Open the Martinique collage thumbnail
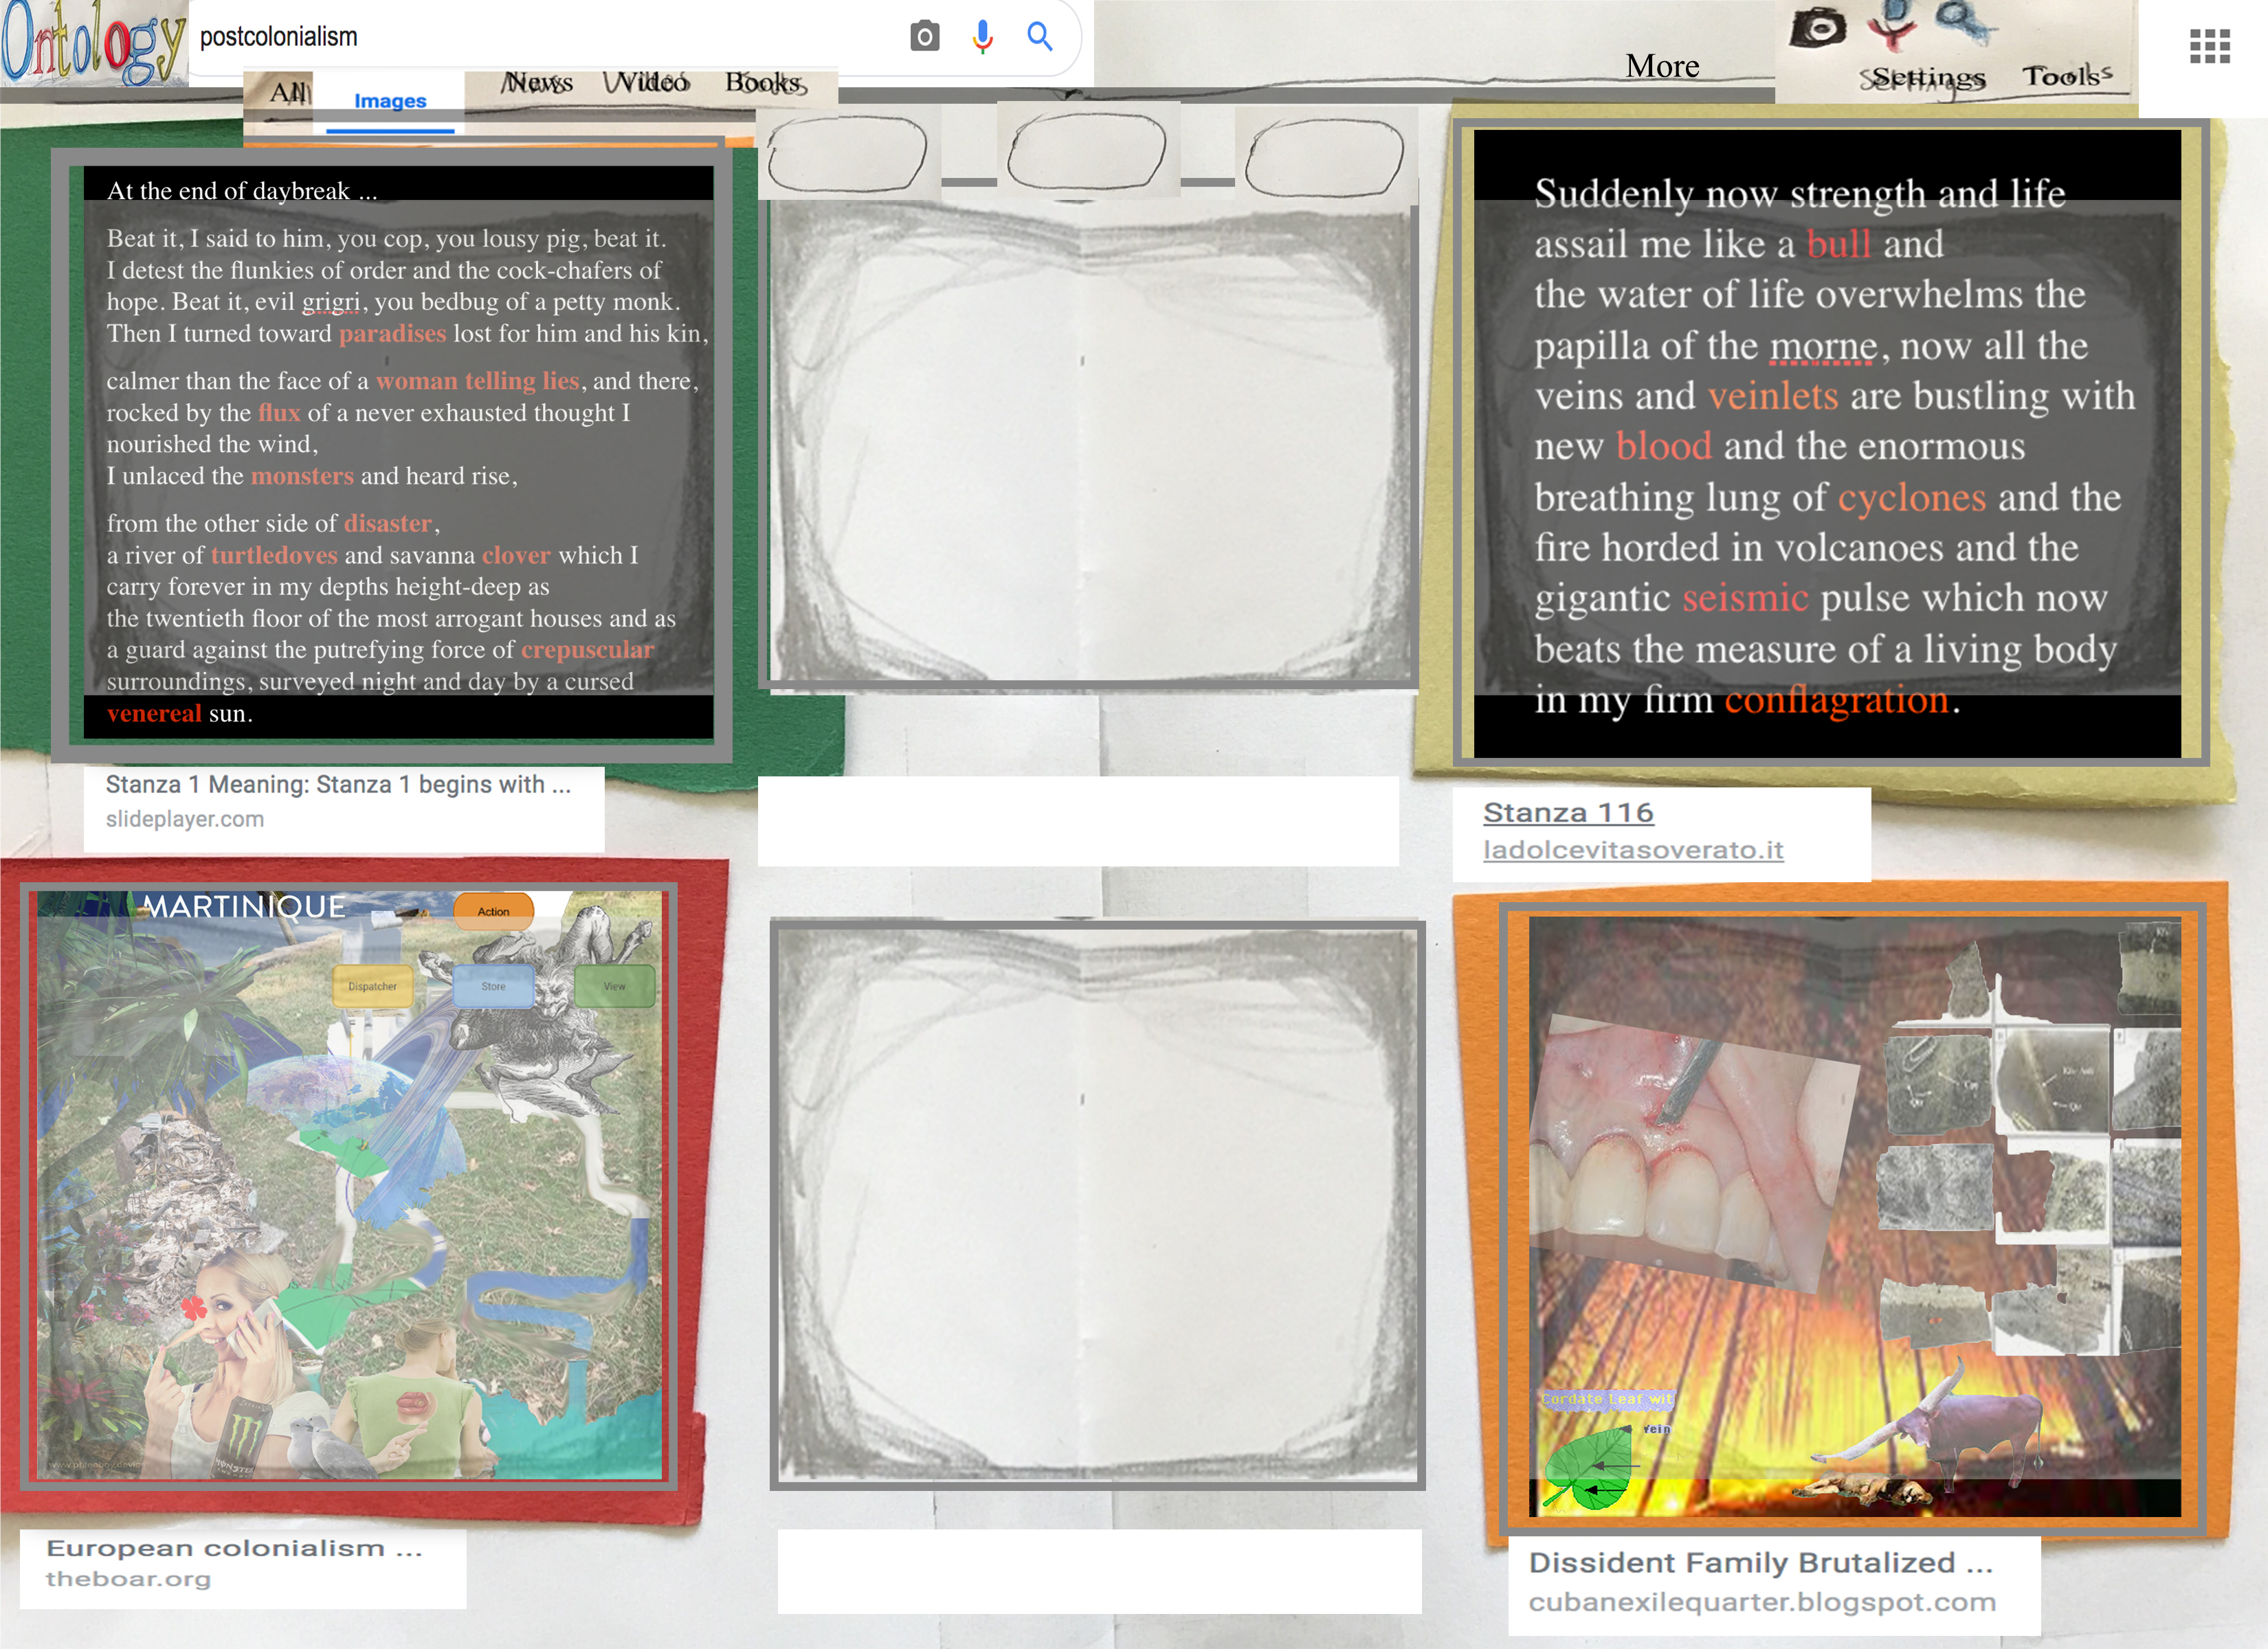 point(350,1185)
